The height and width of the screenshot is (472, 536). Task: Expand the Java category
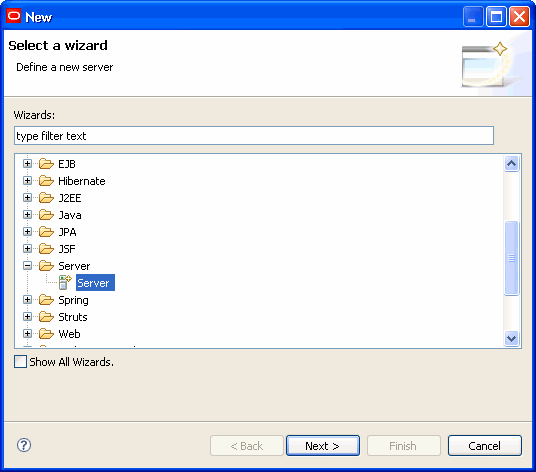[27, 215]
